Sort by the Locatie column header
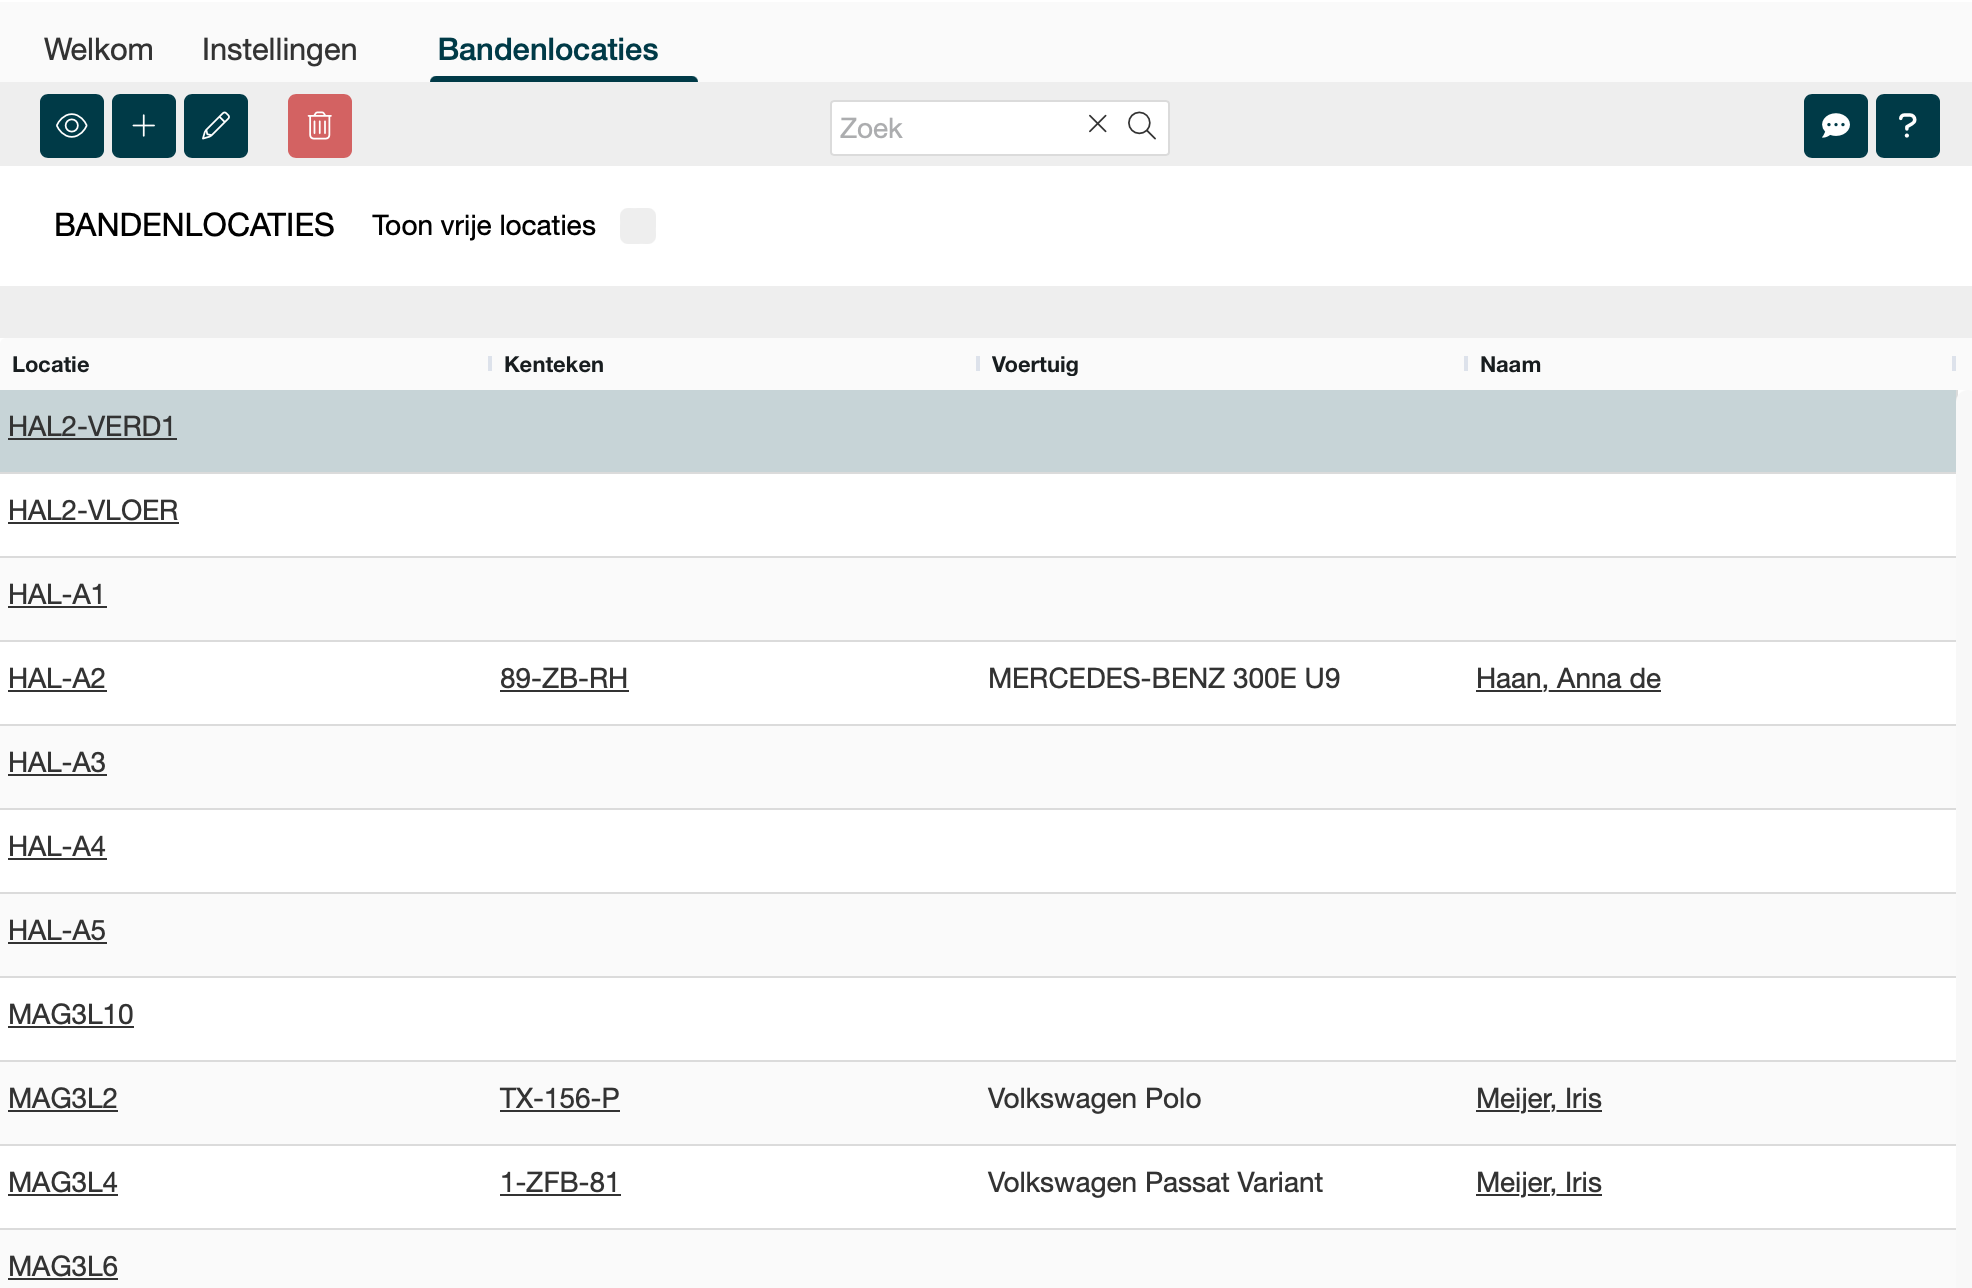 [50, 364]
